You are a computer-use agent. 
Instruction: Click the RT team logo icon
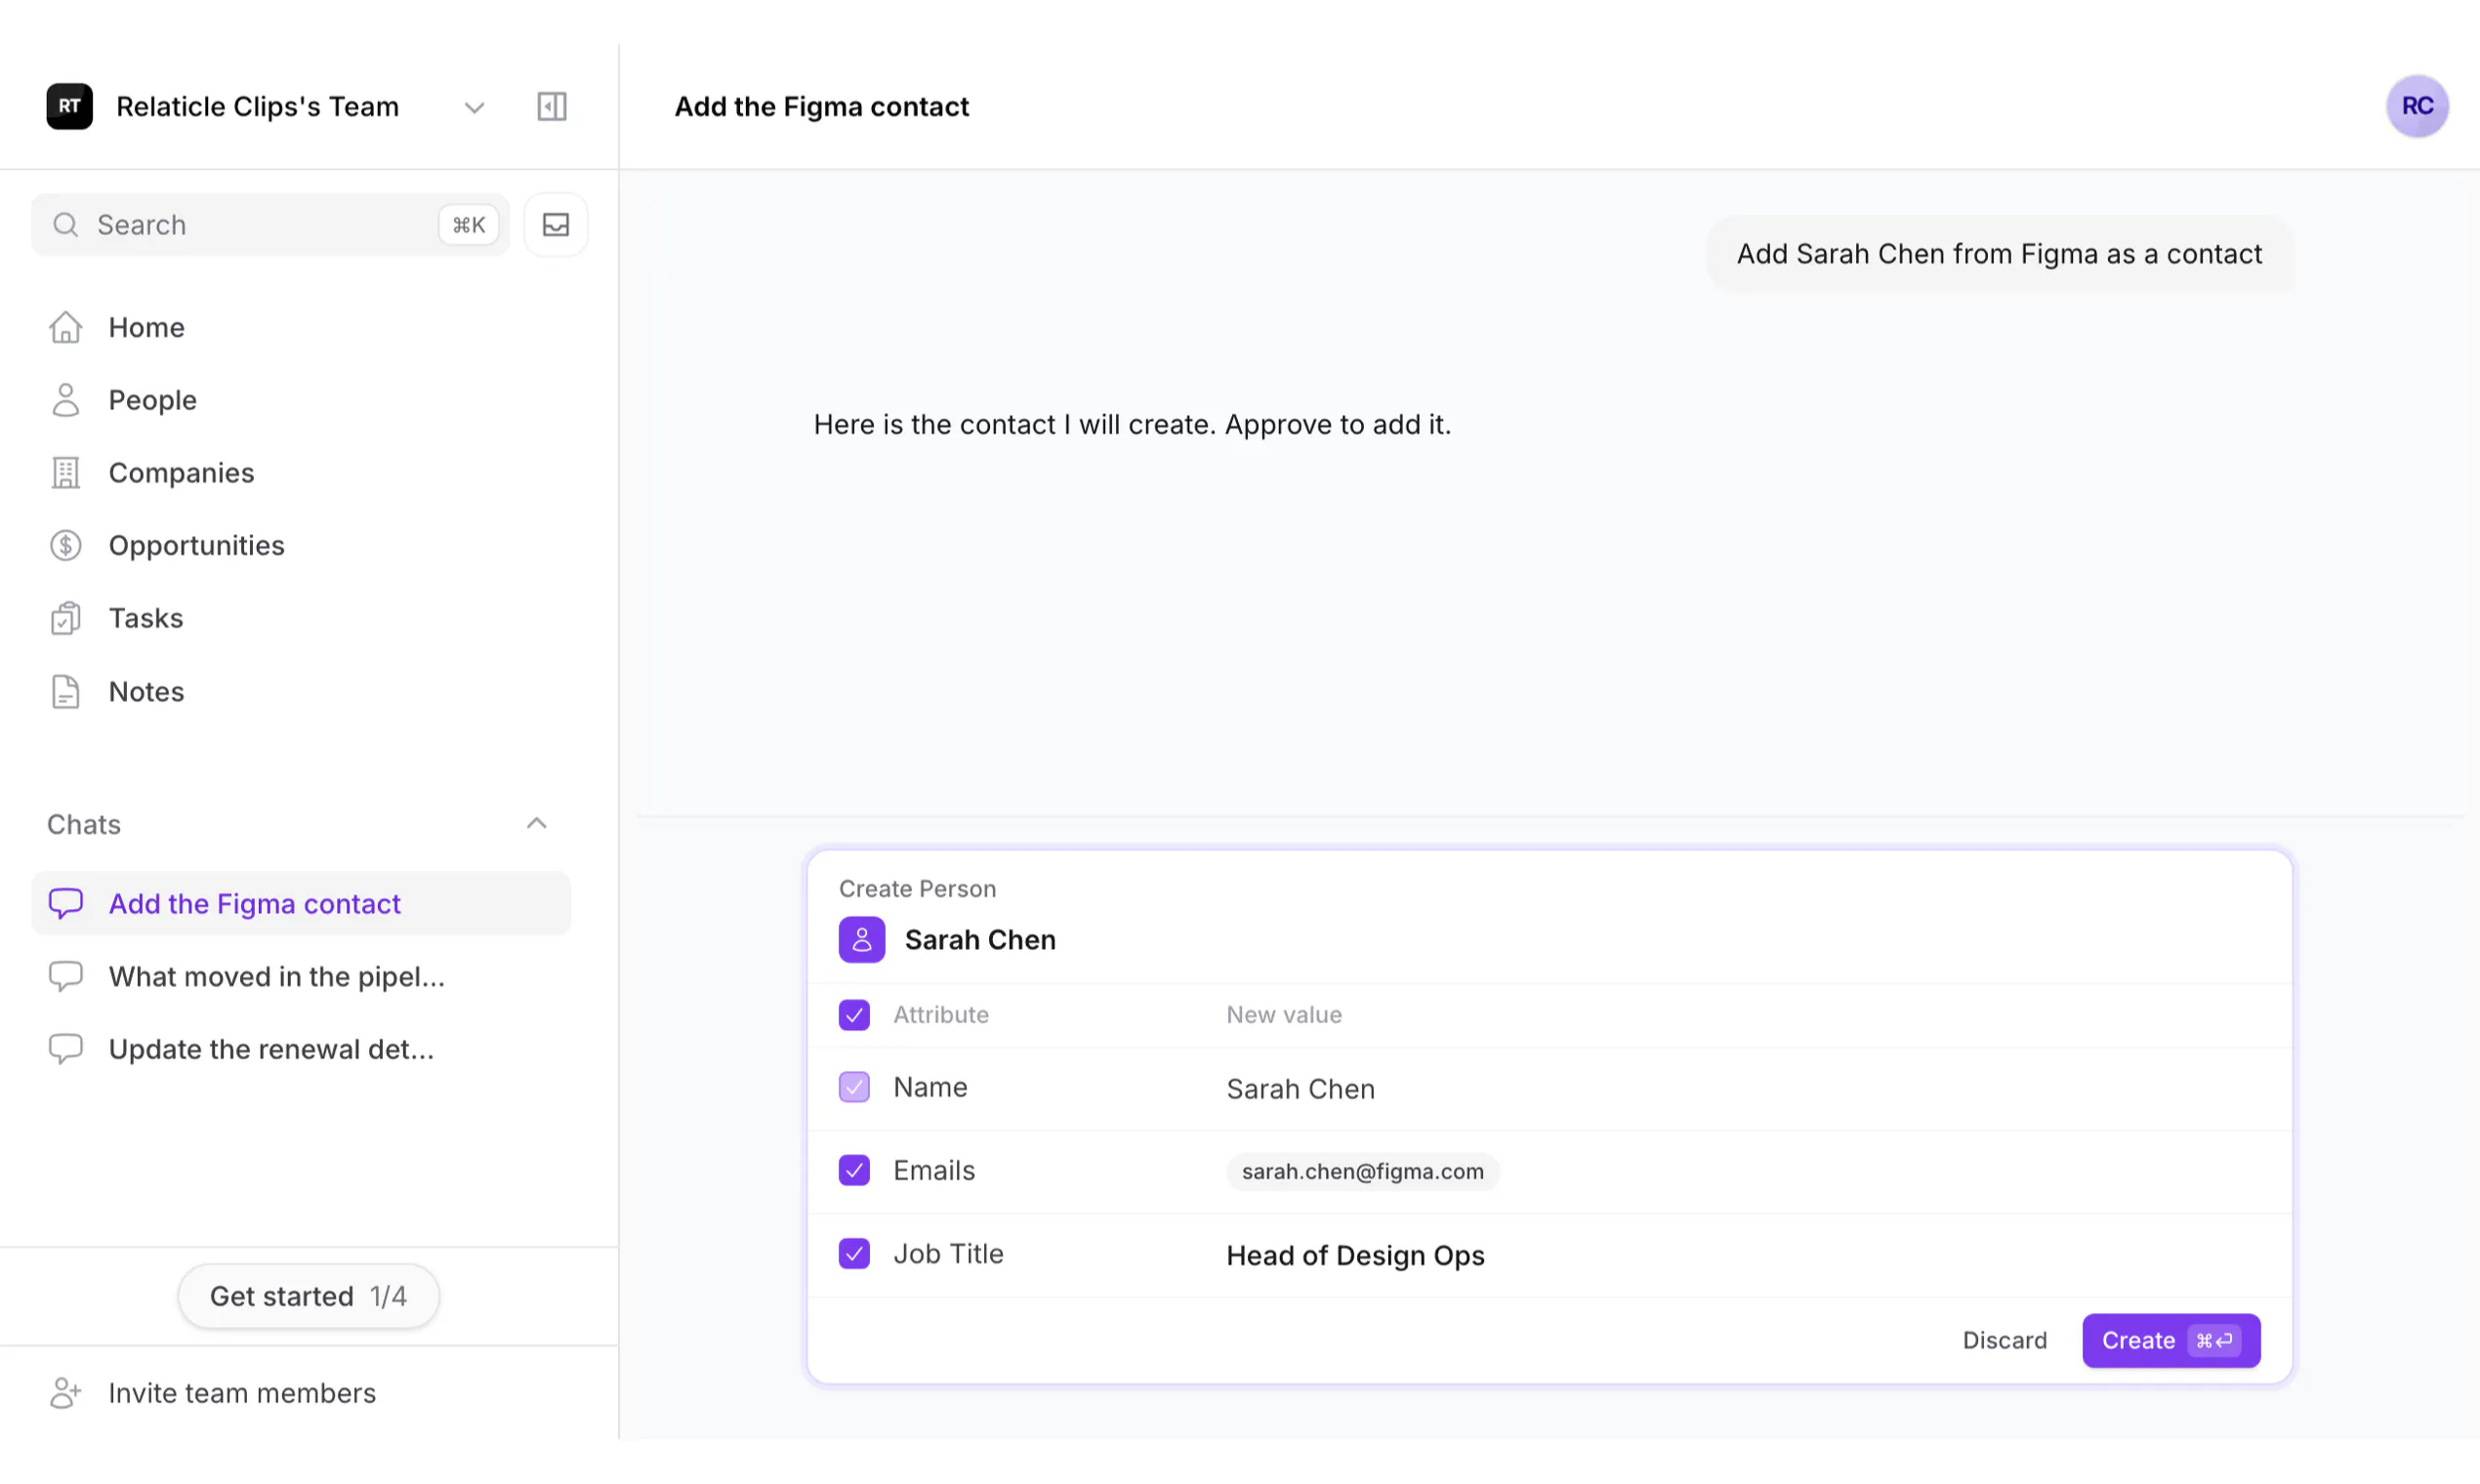69,106
